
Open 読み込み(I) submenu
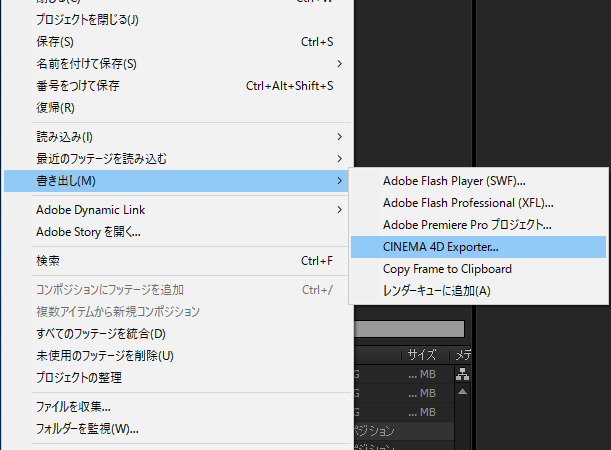tap(176, 137)
